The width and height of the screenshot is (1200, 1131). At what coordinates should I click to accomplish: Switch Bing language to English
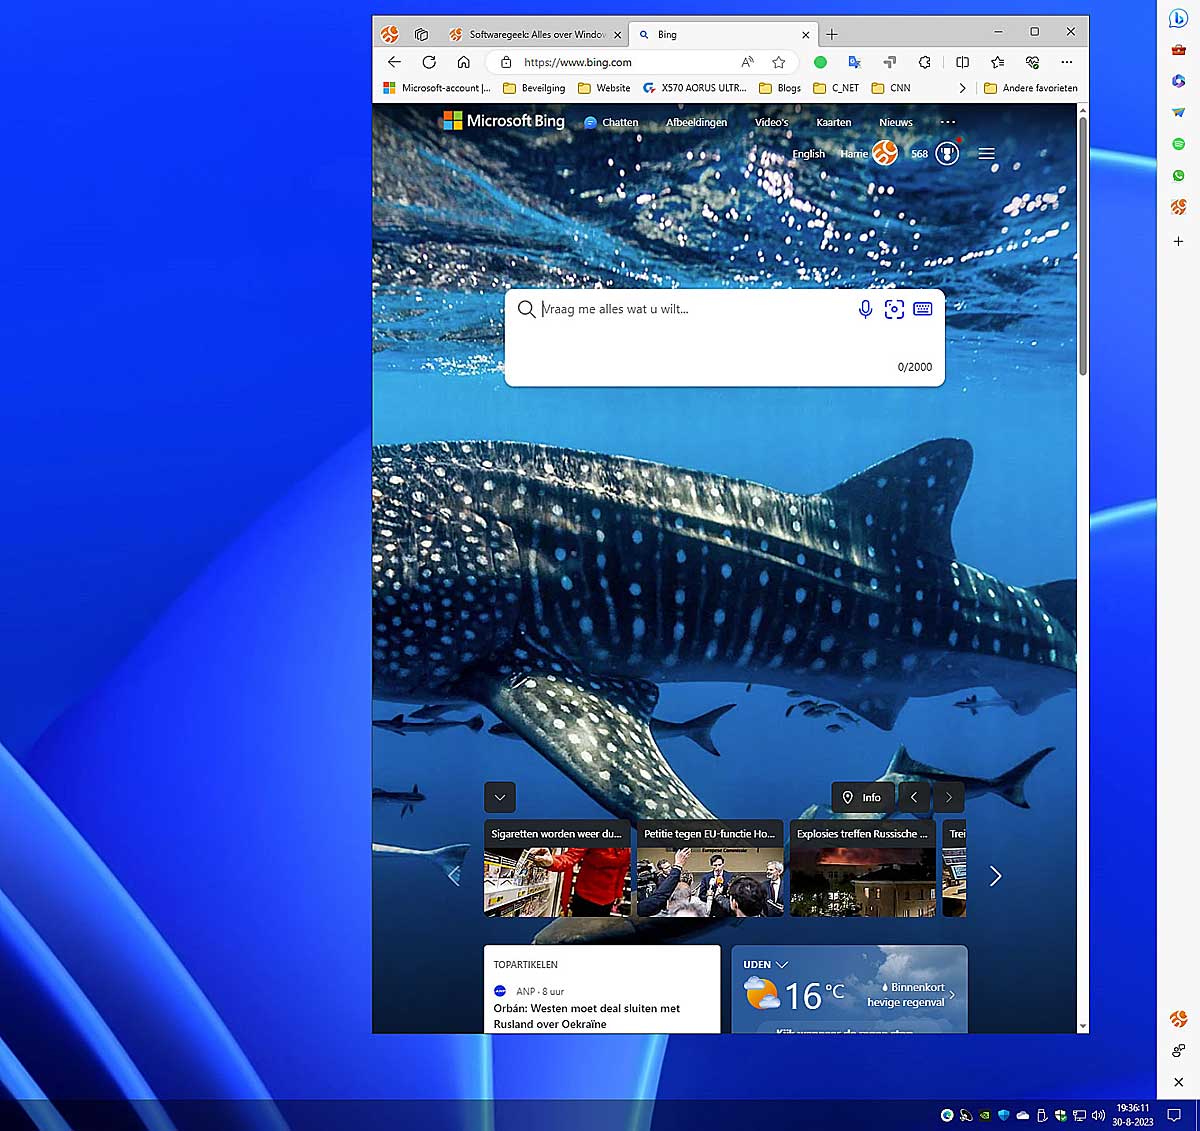tap(809, 154)
